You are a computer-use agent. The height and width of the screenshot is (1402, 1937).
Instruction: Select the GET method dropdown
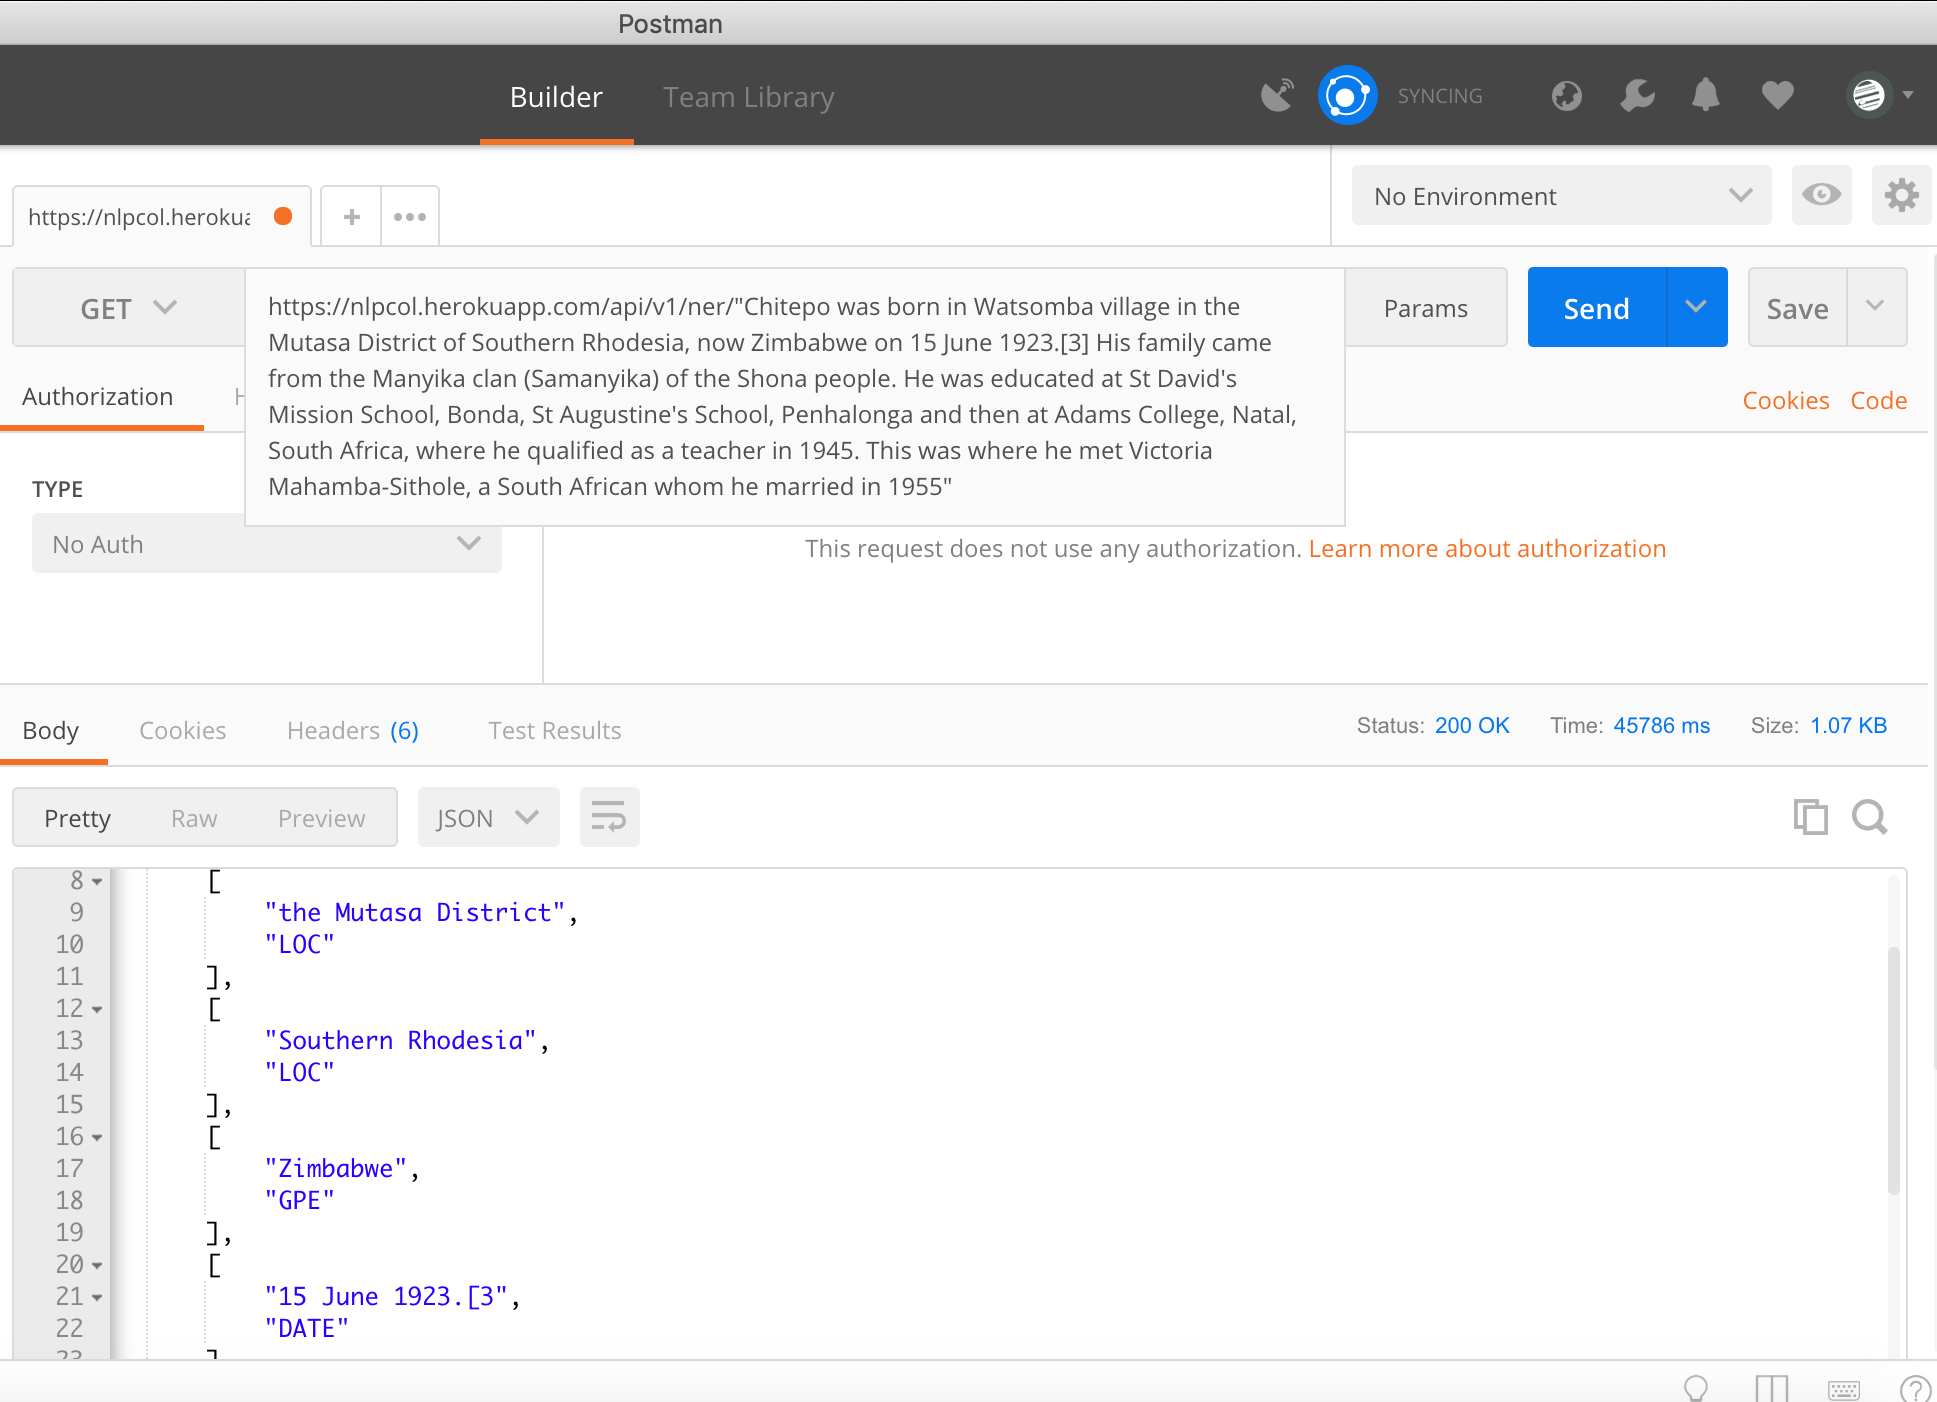tap(129, 308)
